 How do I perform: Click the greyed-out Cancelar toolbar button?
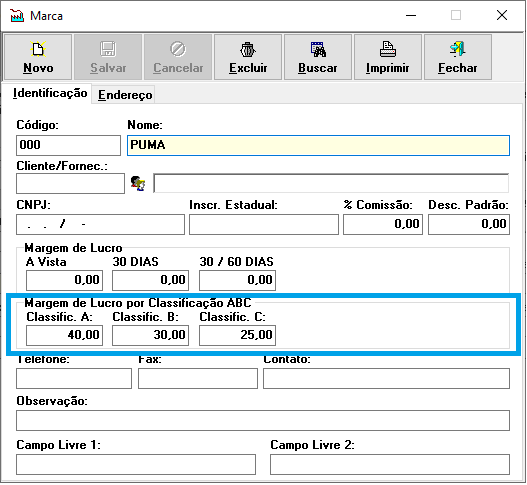click(x=178, y=57)
